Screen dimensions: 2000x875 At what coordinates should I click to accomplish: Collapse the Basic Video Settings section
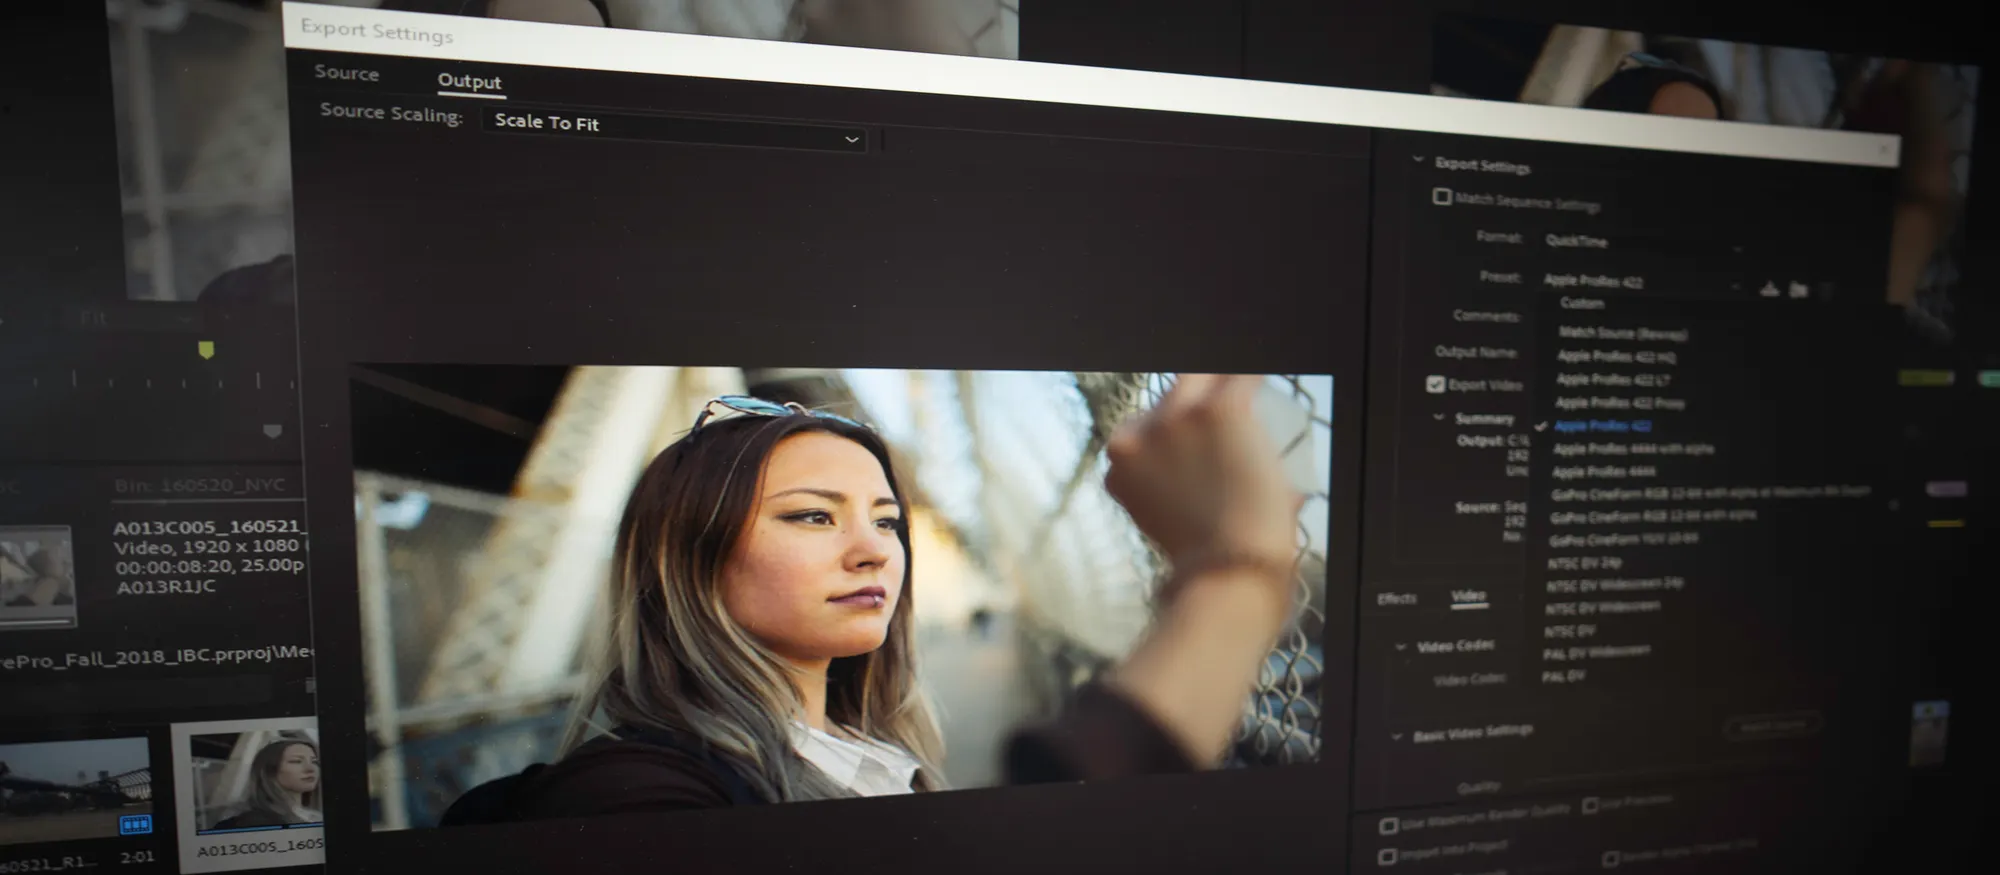click(1396, 736)
